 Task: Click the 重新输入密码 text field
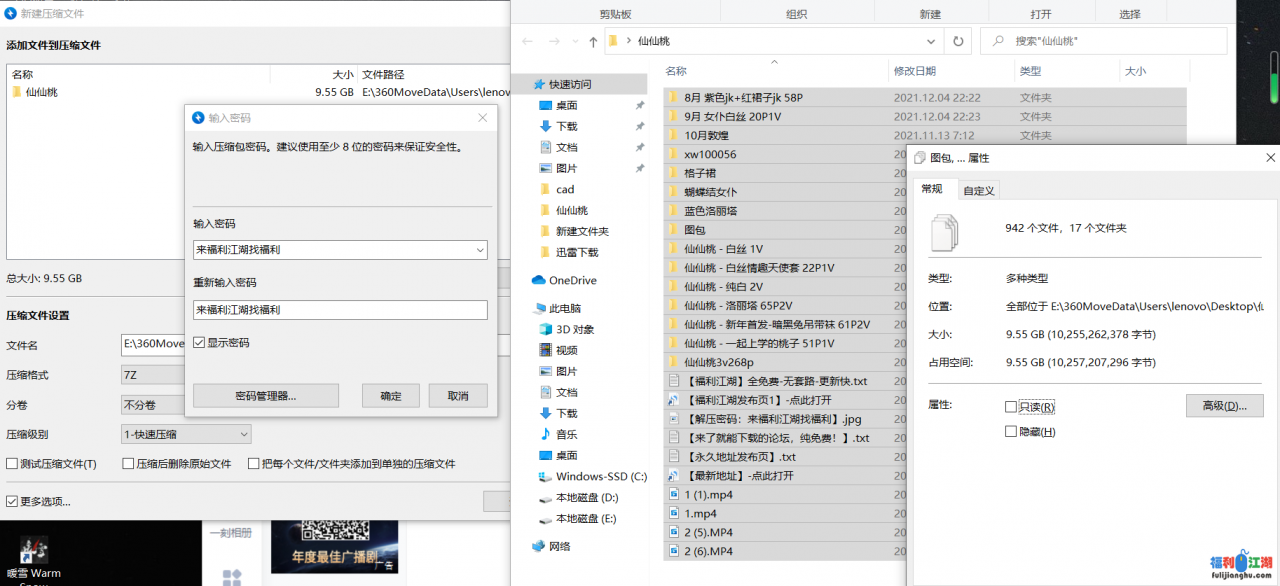pyautogui.click(x=340, y=310)
